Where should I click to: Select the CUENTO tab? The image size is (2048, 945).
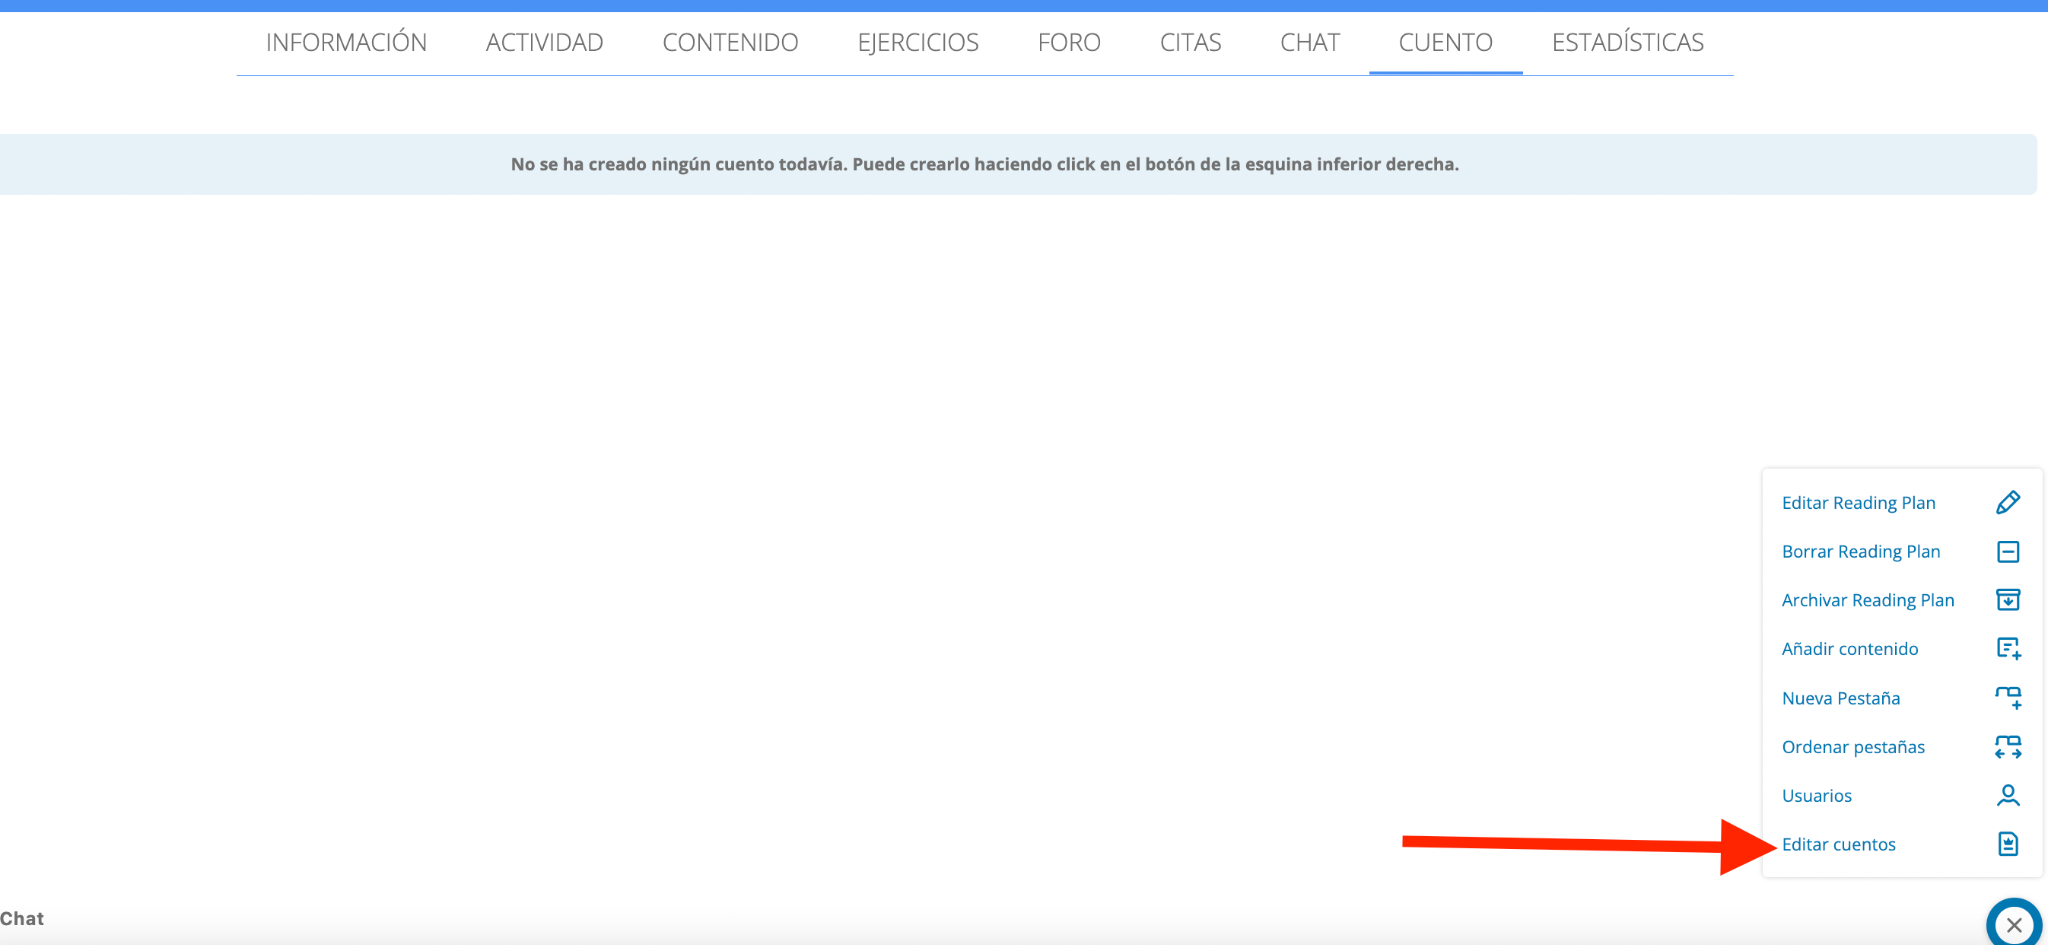pyautogui.click(x=1446, y=42)
